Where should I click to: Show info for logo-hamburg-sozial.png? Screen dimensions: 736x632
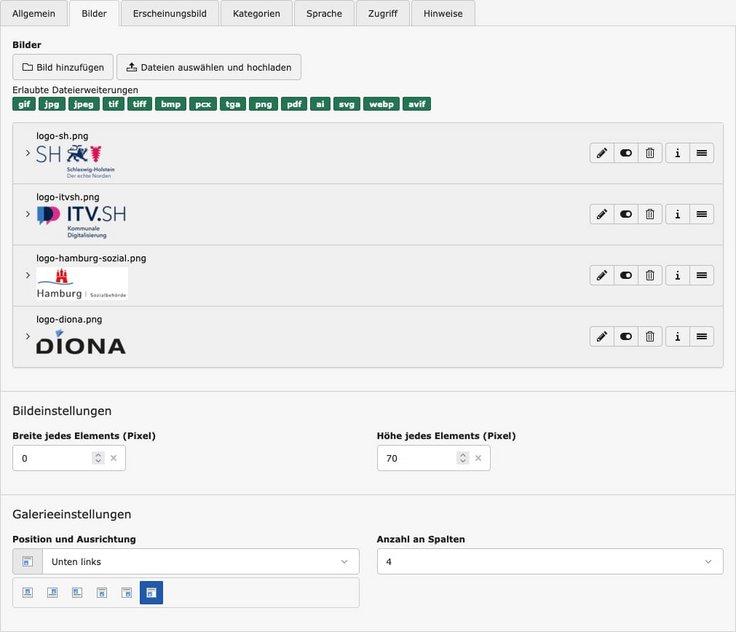tap(677, 275)
